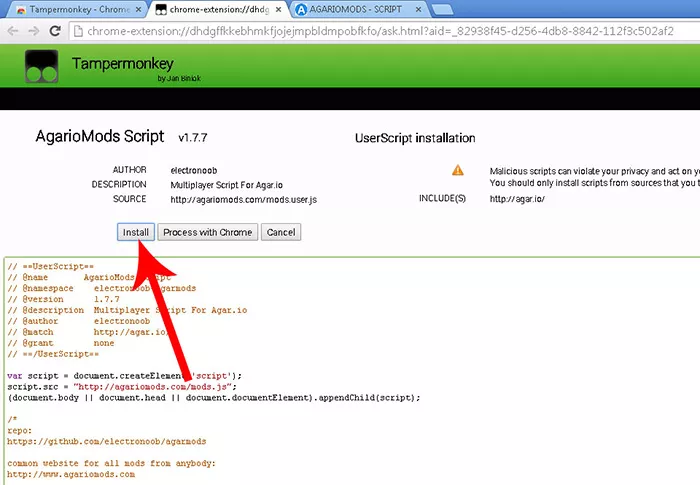Click the DESCRIPTION label
This screenshot has width=700, height=485.
pyautogui.click(x=119, y=184)
